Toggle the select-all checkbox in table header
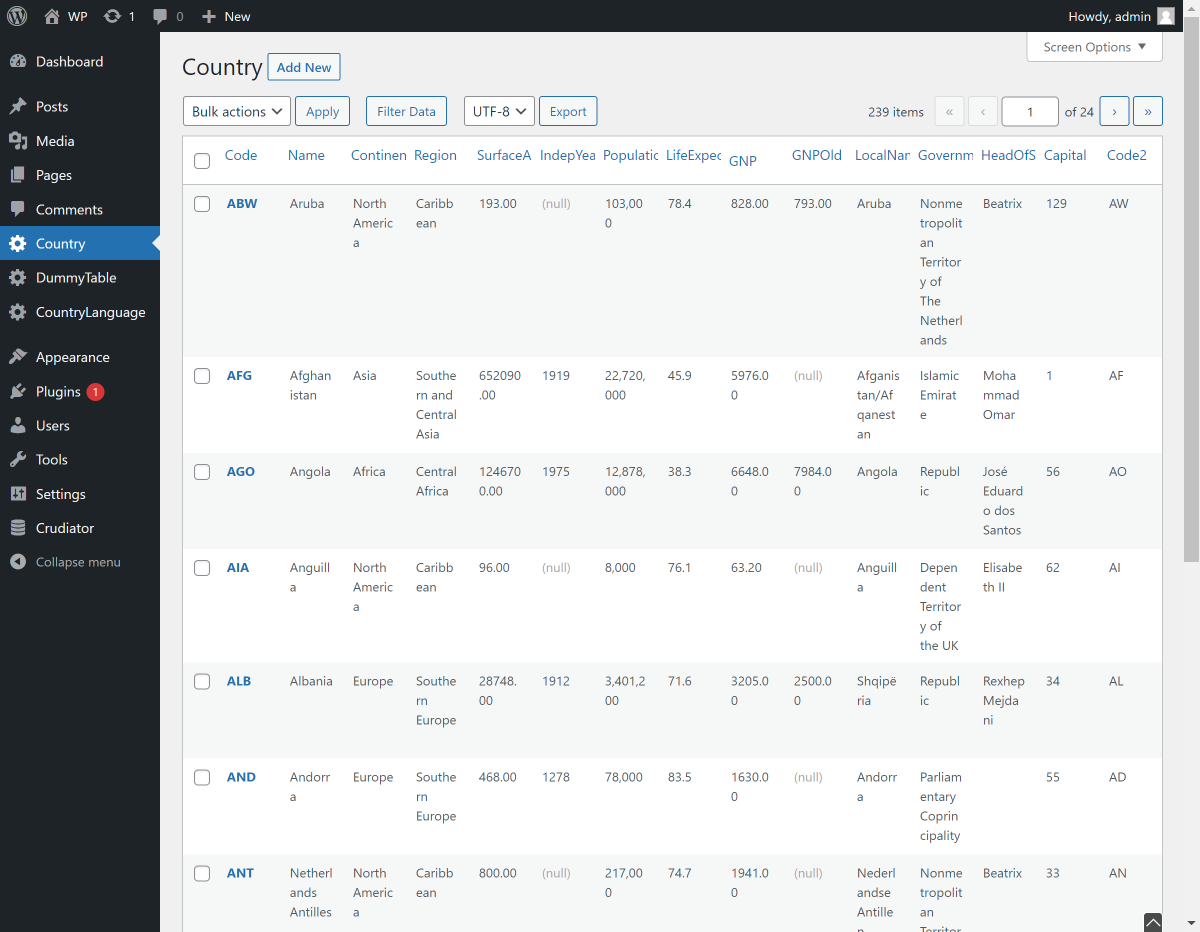This screenshot has width=1200, height=932. [x=202, y=161]
